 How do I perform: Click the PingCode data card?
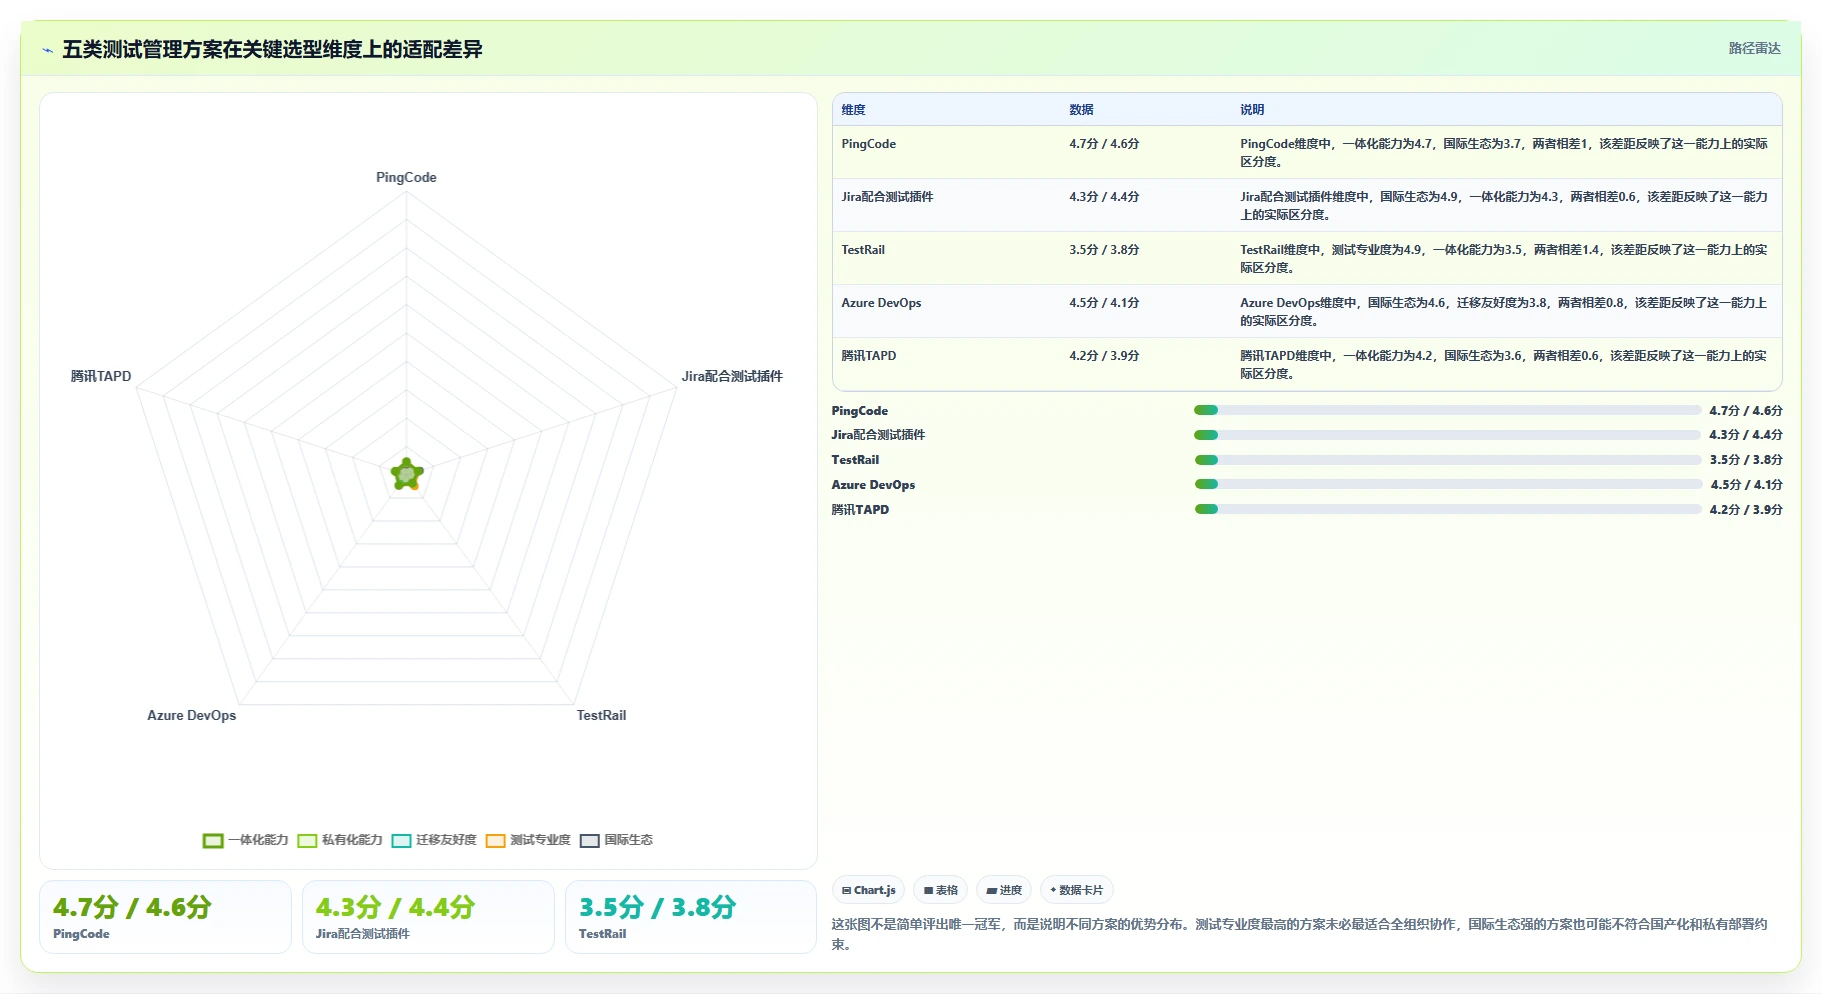[165, 917]
